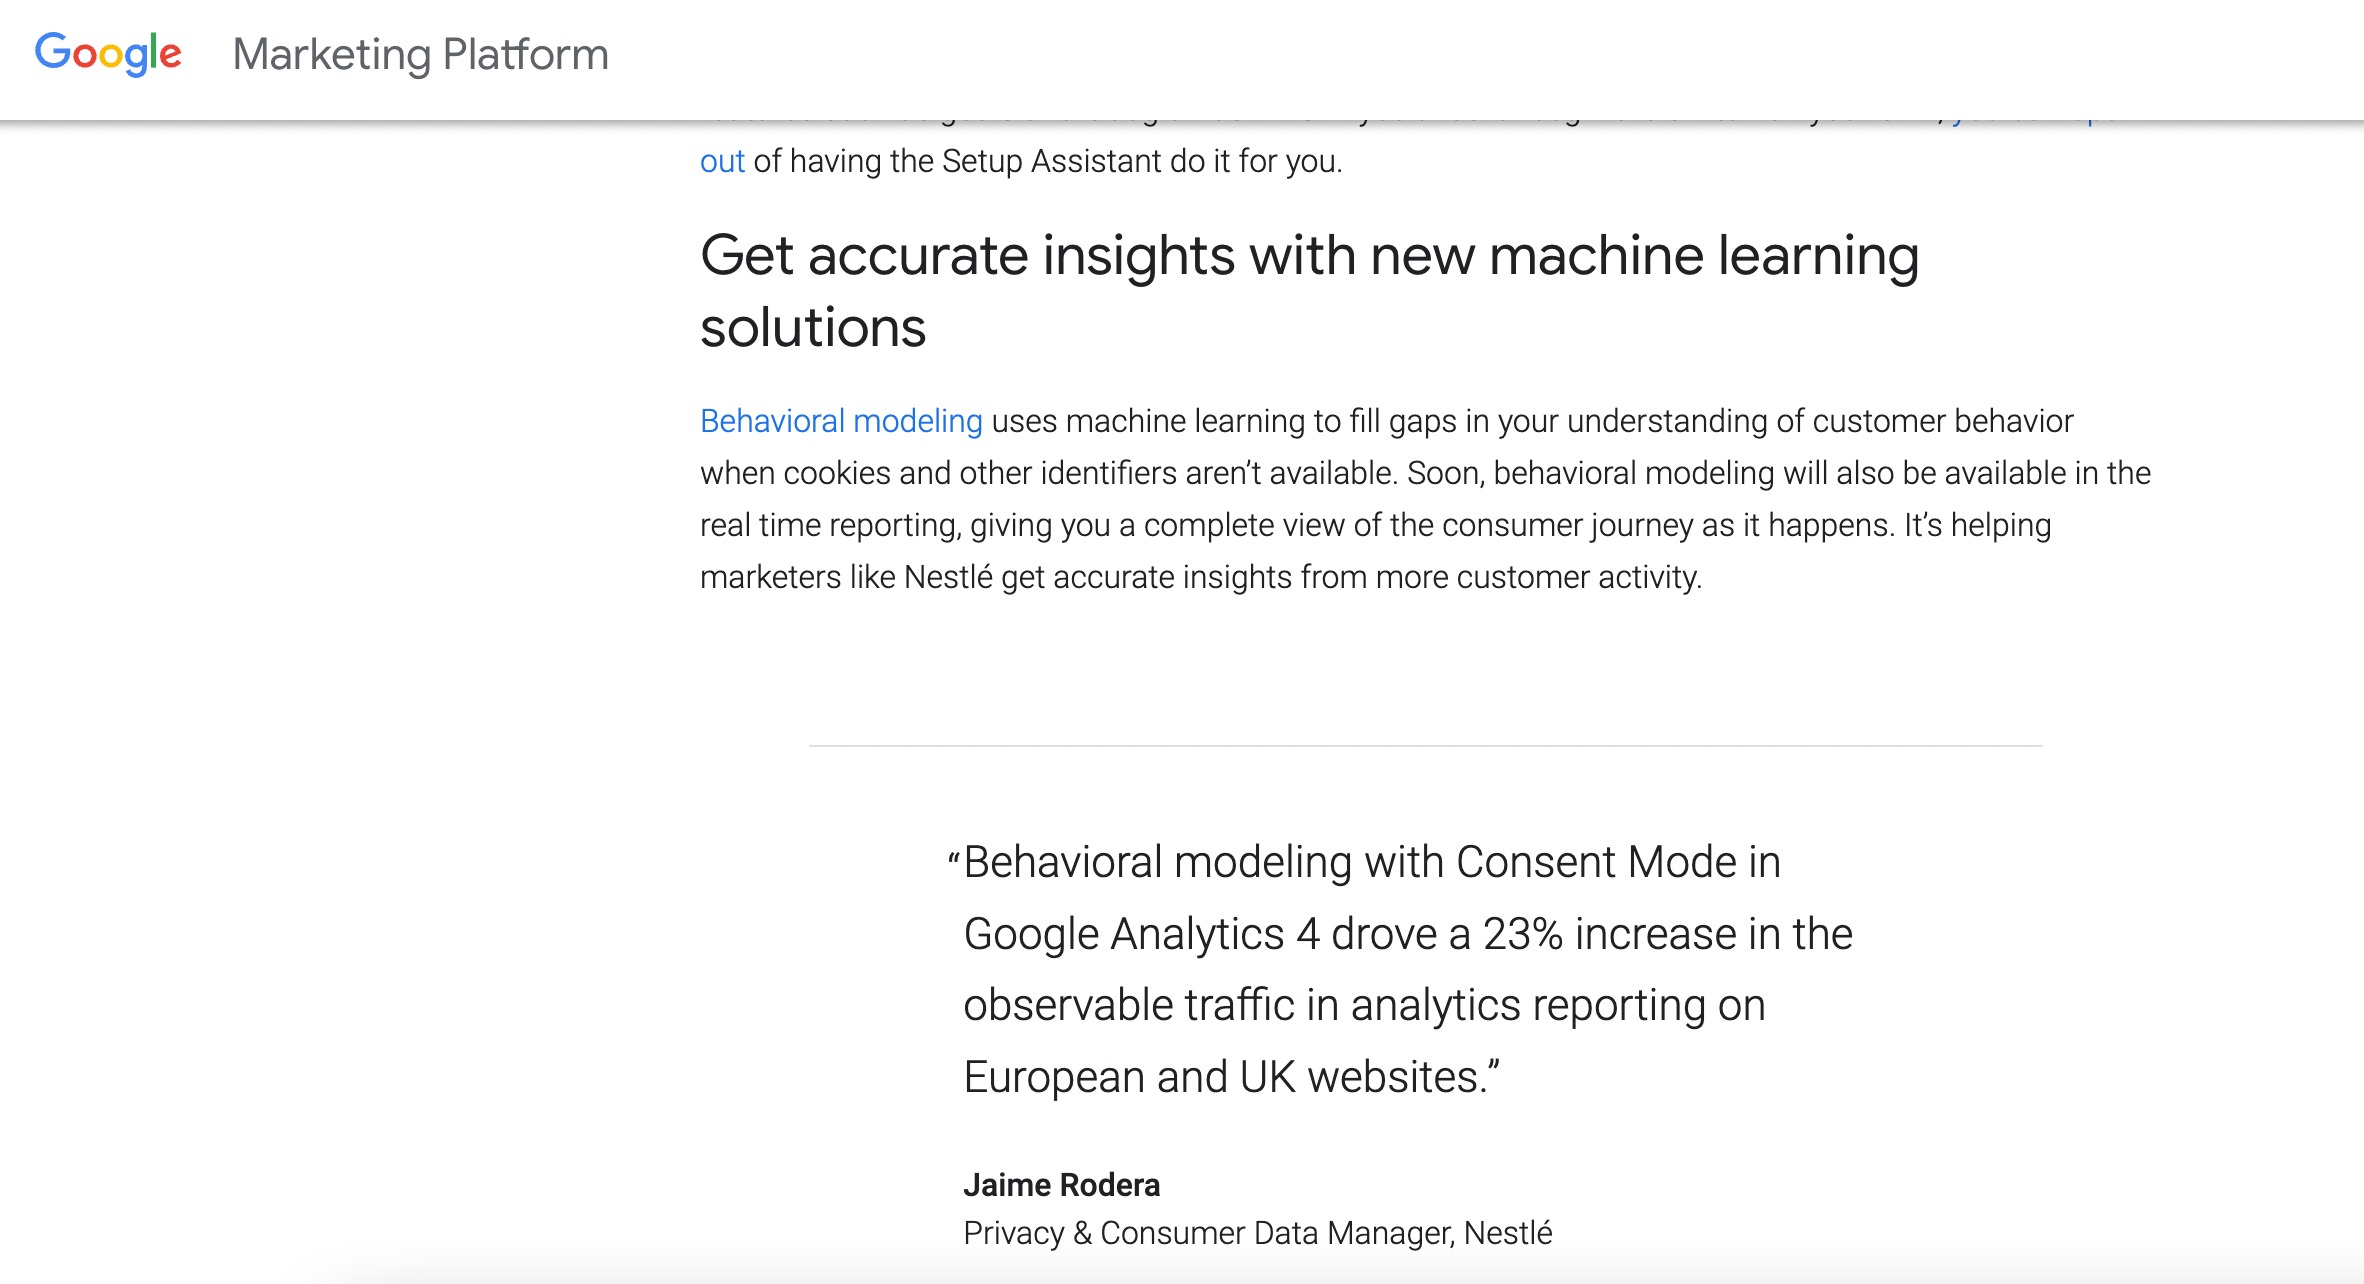Click the horizontal divider above the quote

coord(1425,745)
